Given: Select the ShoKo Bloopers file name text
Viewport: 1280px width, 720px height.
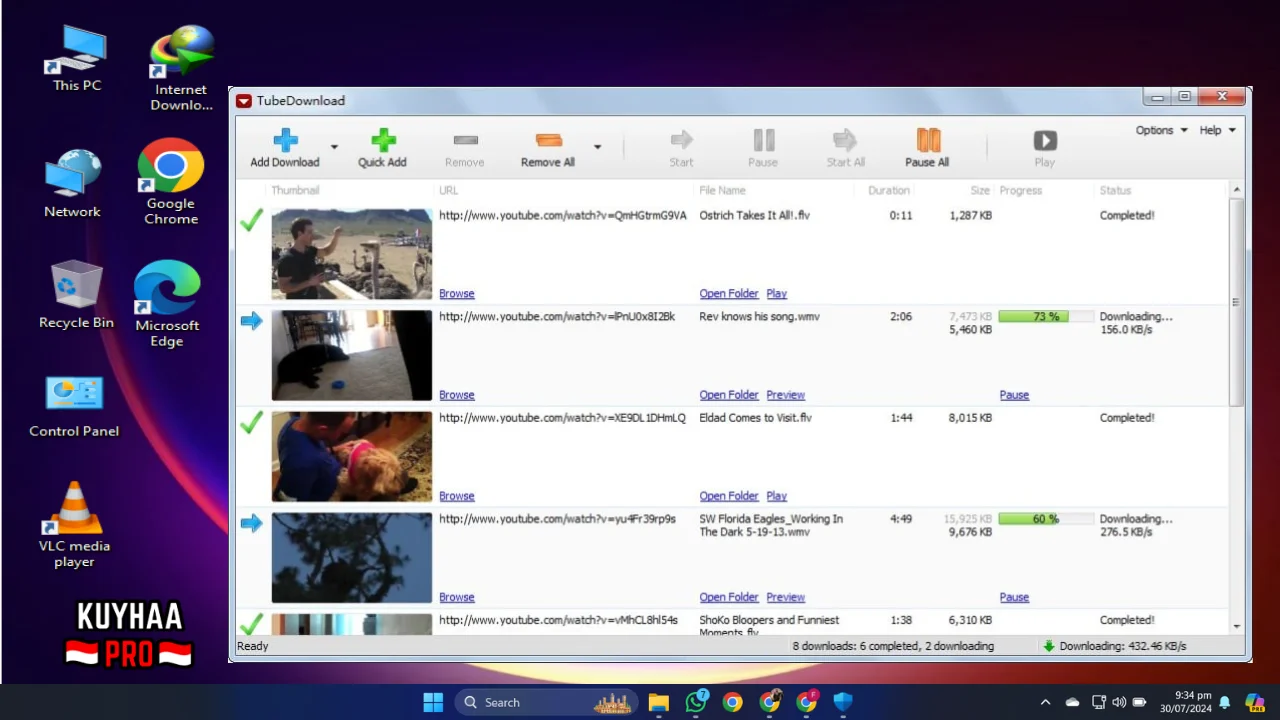Looking at the screenshot, I should click(769, 626).
